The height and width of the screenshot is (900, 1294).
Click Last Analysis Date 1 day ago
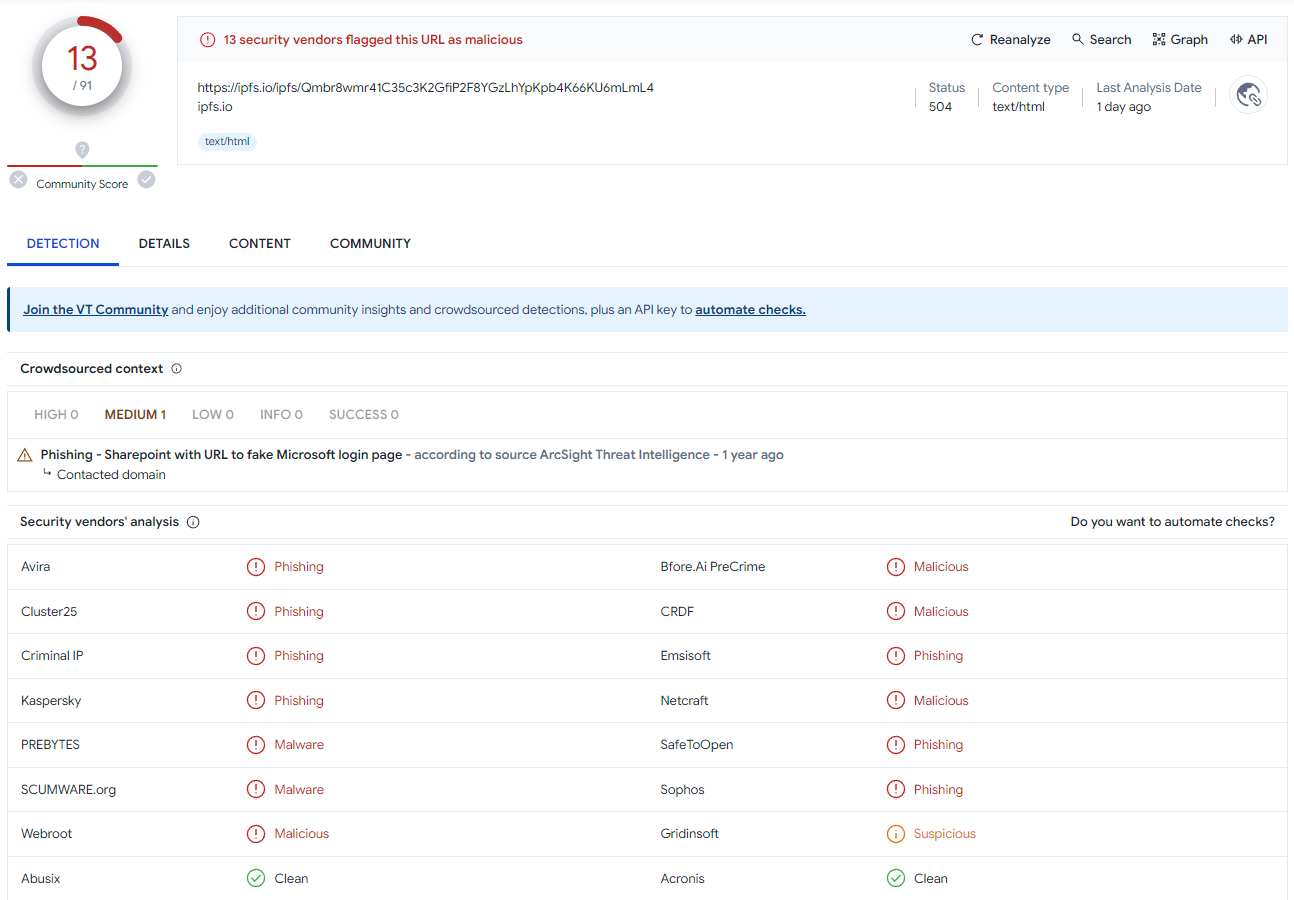[x=1123, y=107]
